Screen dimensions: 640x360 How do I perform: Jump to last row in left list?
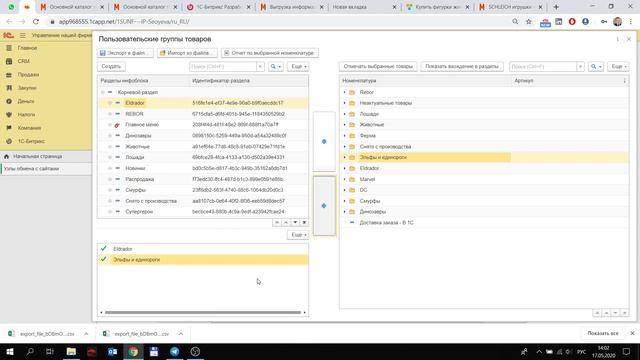[304, 222]
